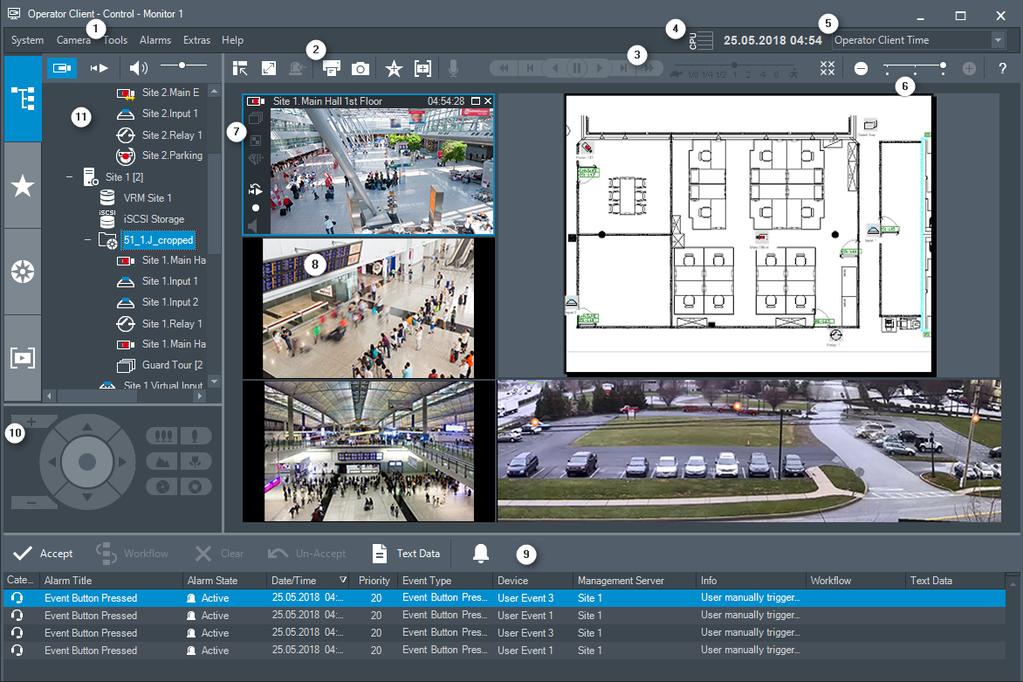
Task: Click the full-screen expand arrows icon
Action: pos(269,68)
